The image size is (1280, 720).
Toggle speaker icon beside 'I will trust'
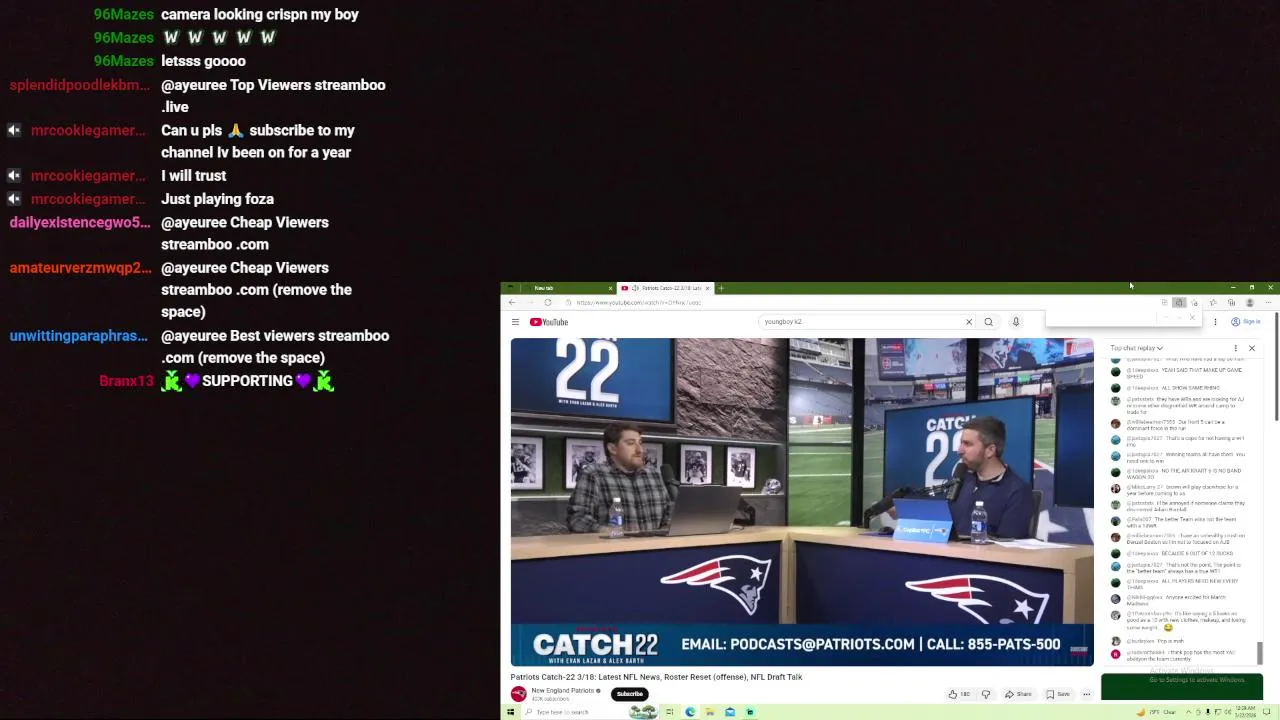[x=14, y=176]
